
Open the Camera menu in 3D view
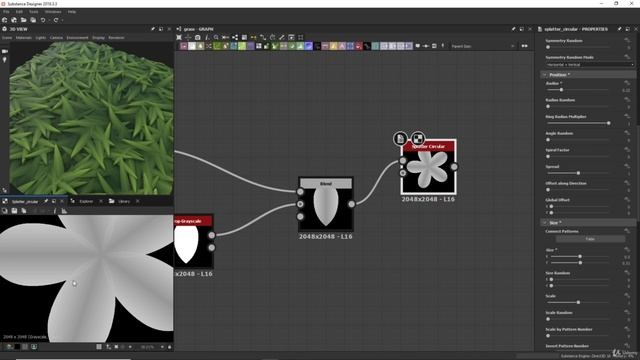click(56, 38)
